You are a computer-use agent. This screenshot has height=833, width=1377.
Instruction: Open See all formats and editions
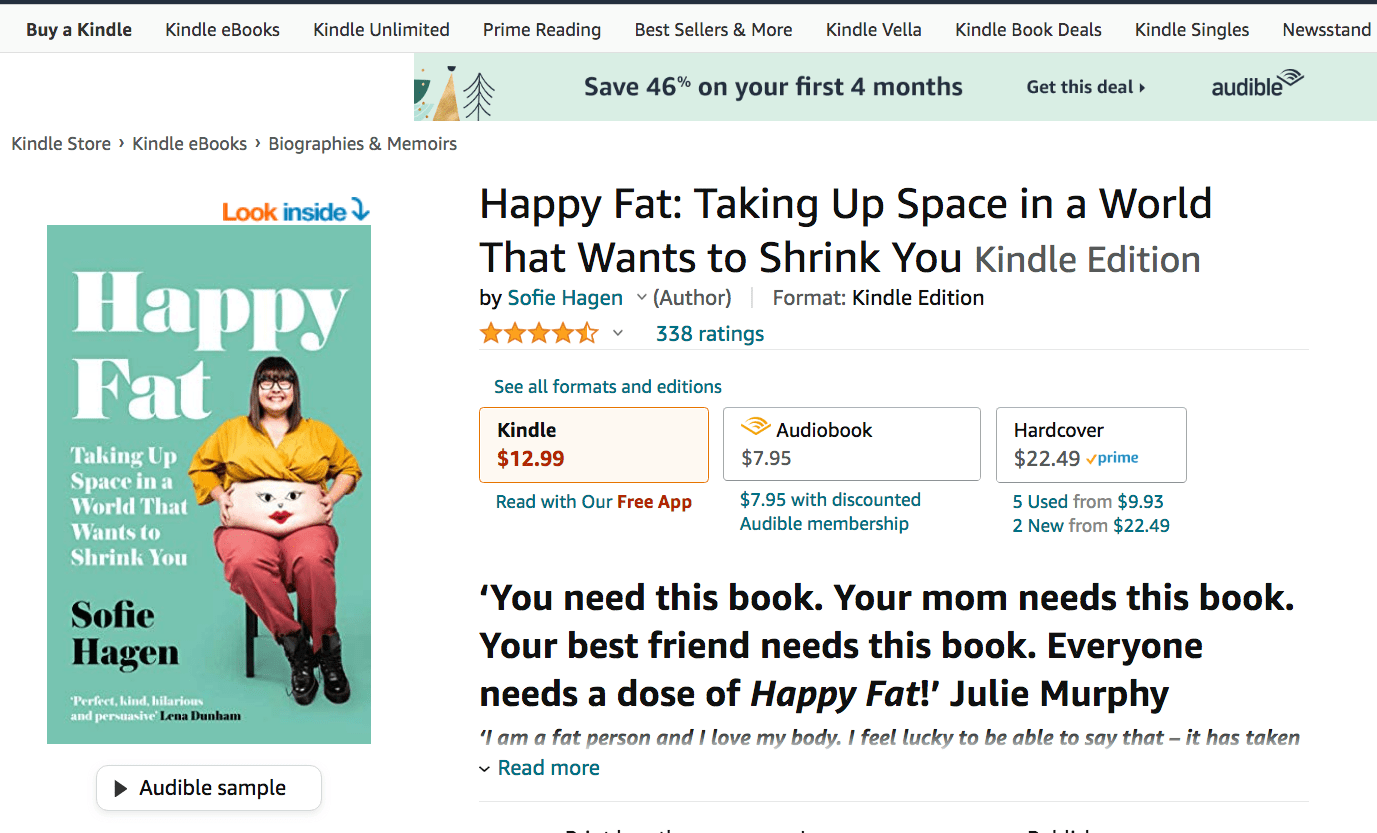coord(608,387)
